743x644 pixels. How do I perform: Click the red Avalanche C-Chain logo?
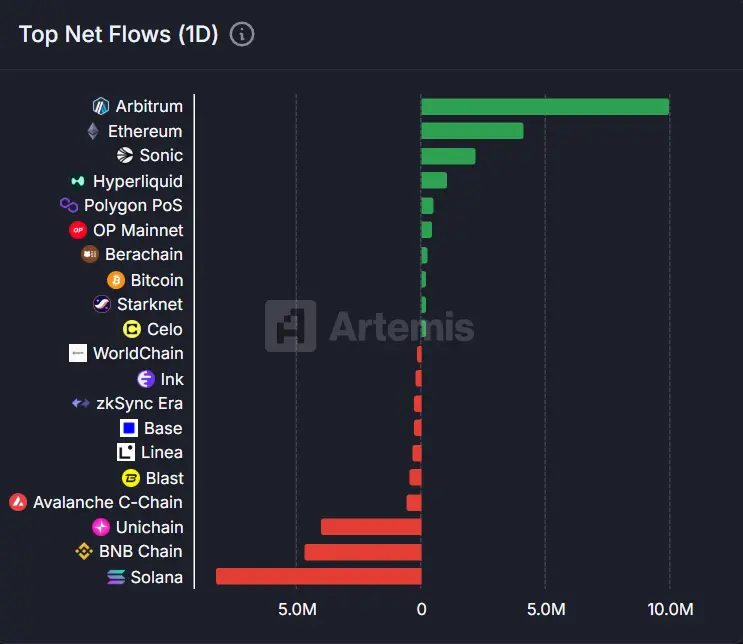[x=18, y=502]
